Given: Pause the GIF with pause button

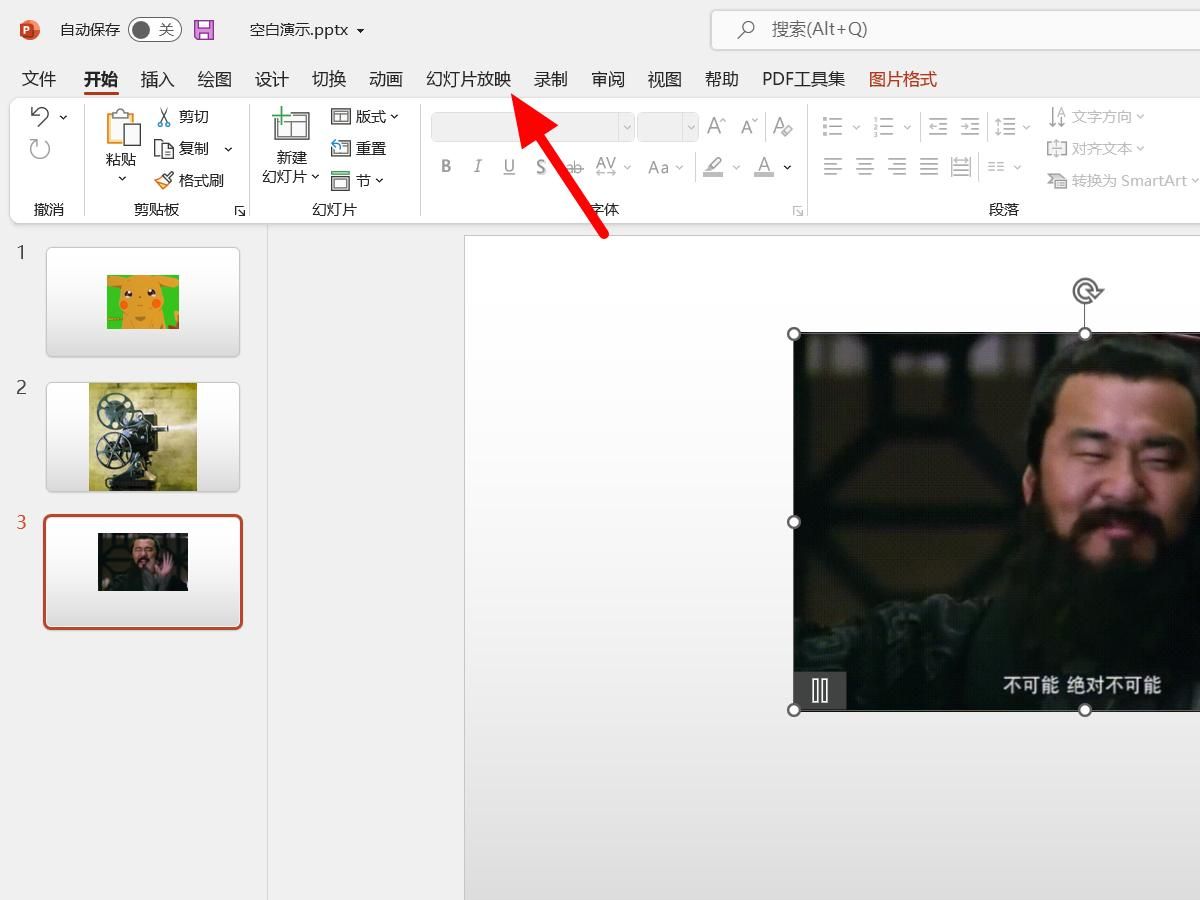Looking at the screenshot, I should [820, 690].
